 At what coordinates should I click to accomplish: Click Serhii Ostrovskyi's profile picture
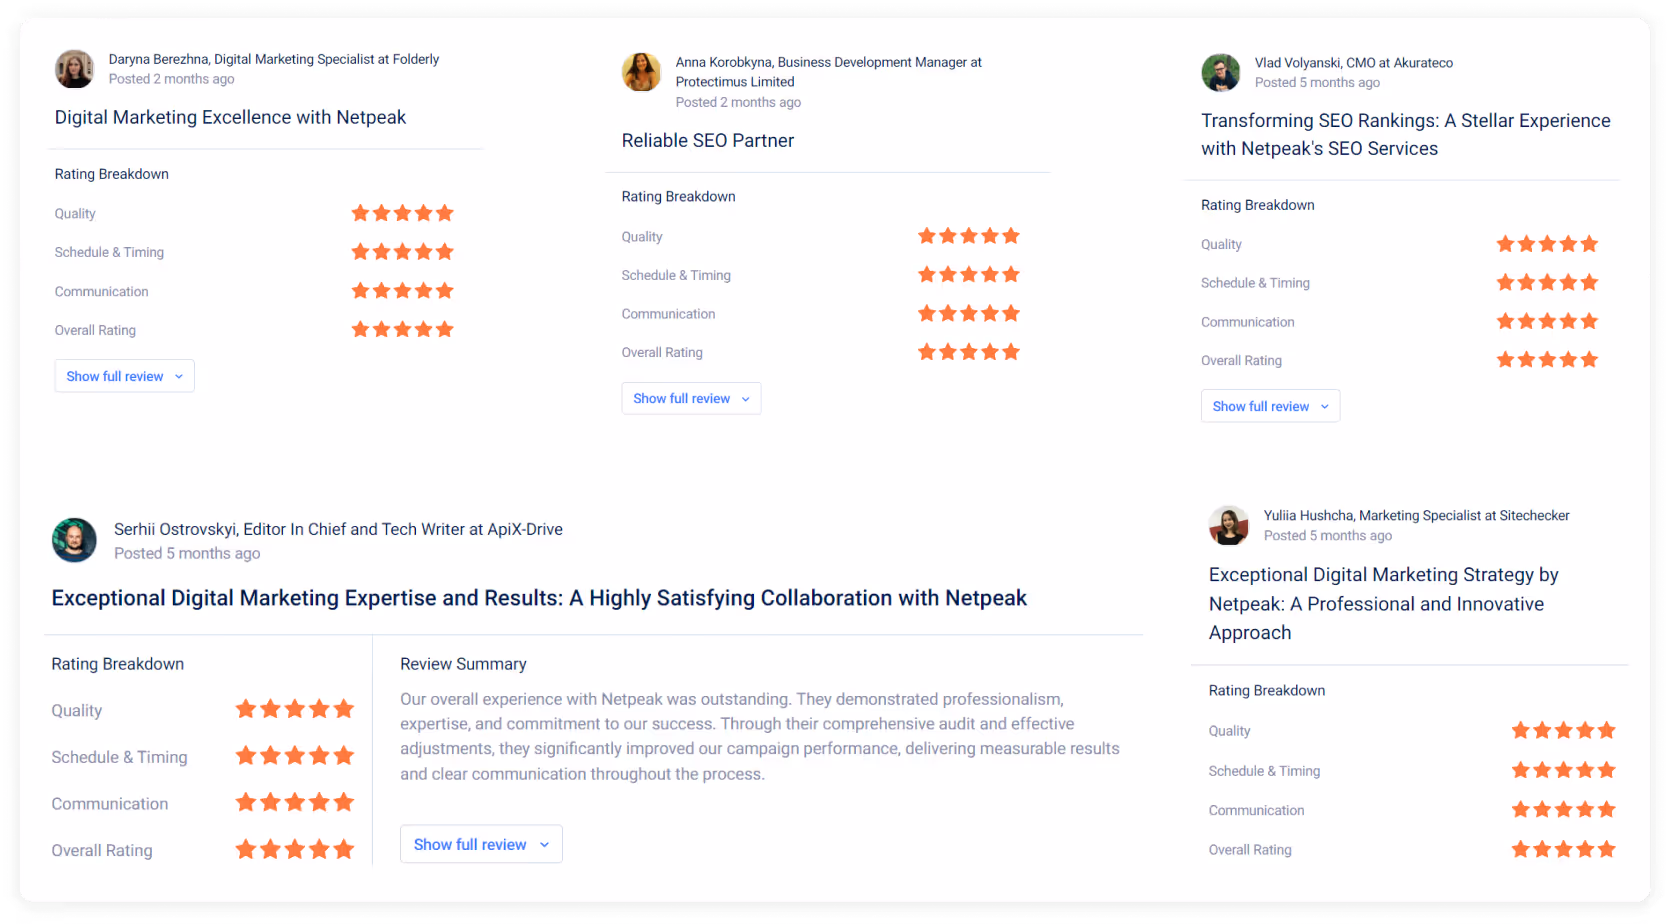[x=74, y=540]
